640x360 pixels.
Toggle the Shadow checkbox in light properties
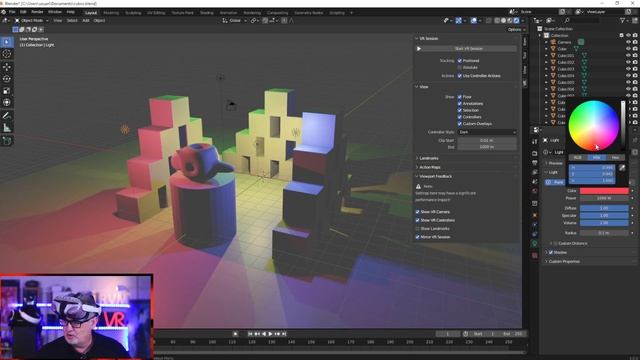coord(551,253)
